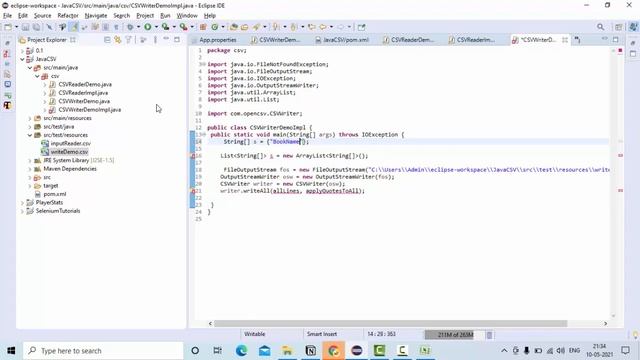Expand the SeleniumTutorials project

(22, 211)
